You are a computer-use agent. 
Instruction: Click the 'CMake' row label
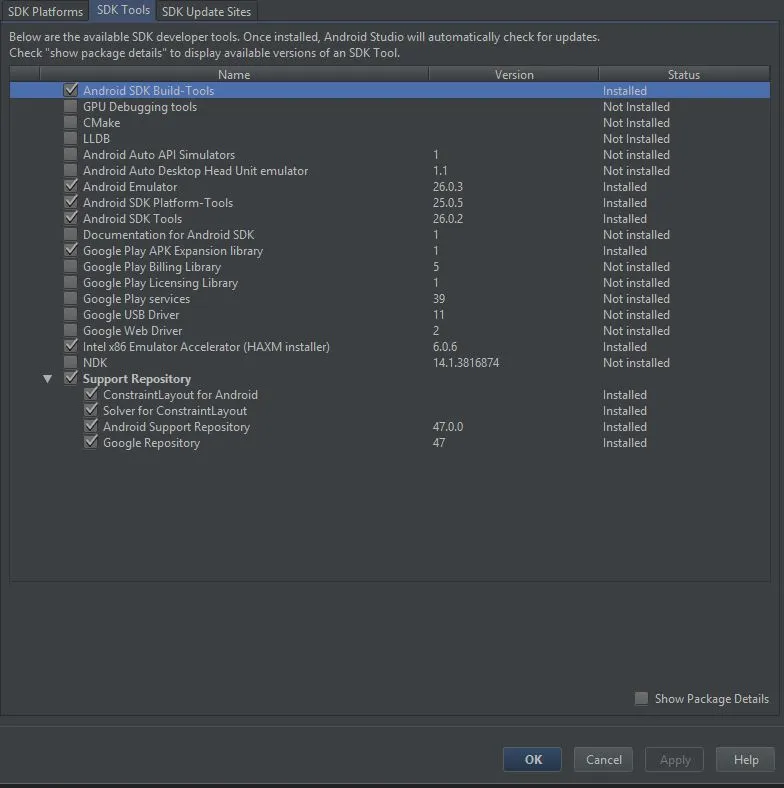pyautogui.click(x=102, y=123)
